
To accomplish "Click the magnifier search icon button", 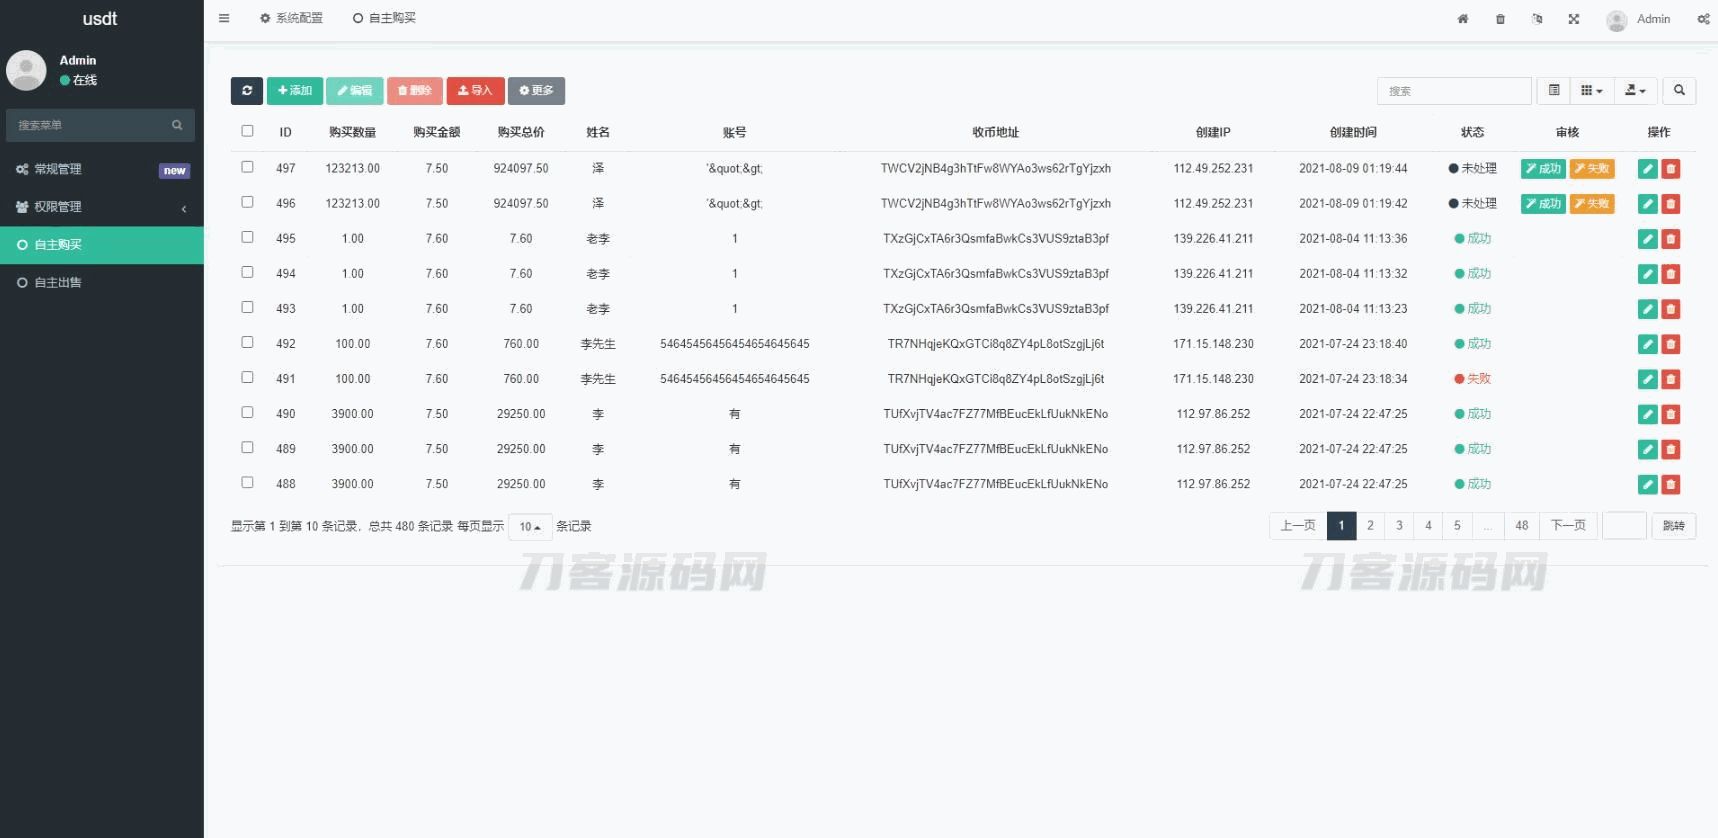I will point(1679,91).
